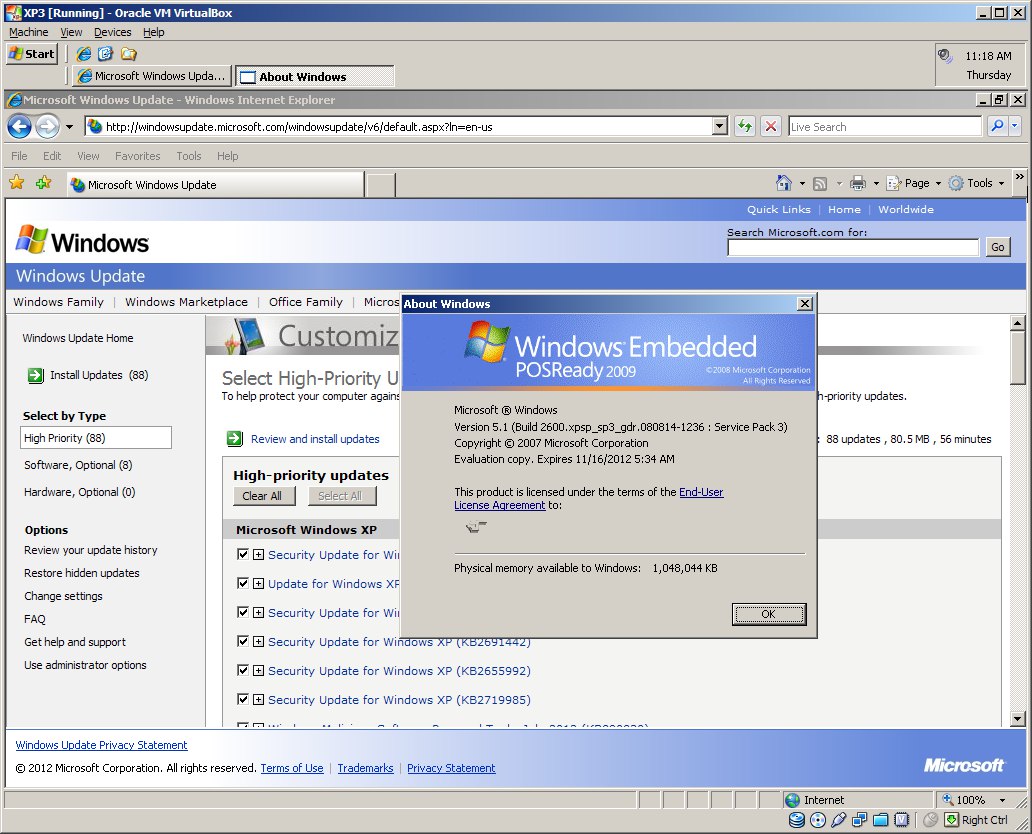Click green arrow beside Review and install updates
Screen dimensions: 1032x834
coord(234,438)
